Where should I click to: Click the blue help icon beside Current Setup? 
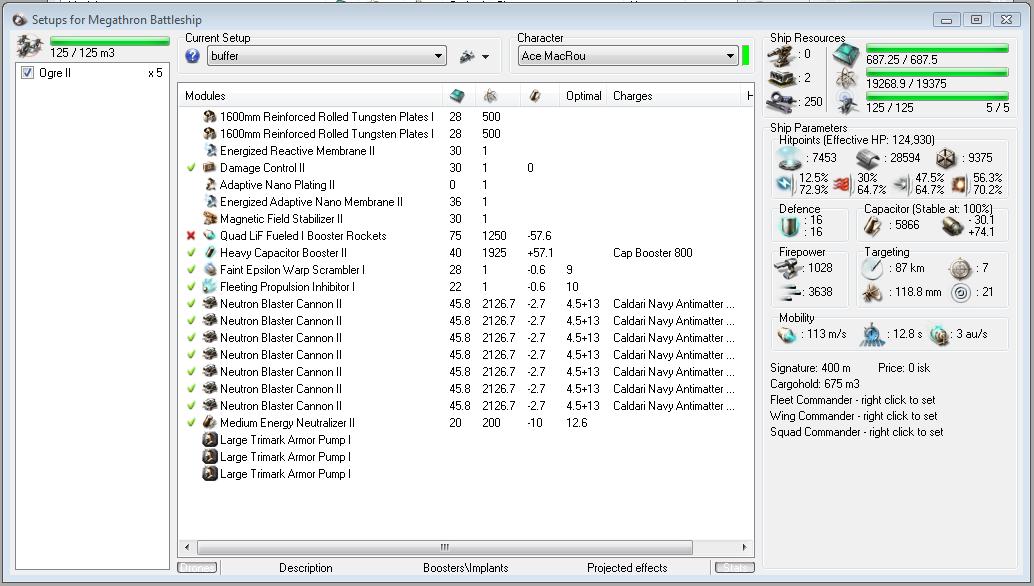pyautogui.click(x=193, y=56)
